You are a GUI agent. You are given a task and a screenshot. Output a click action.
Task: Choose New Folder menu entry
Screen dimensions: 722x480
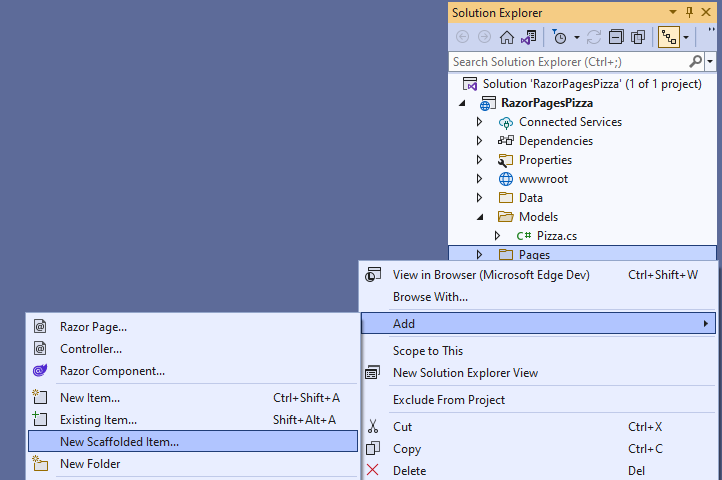pyautogui.click(x=90, y=464)
